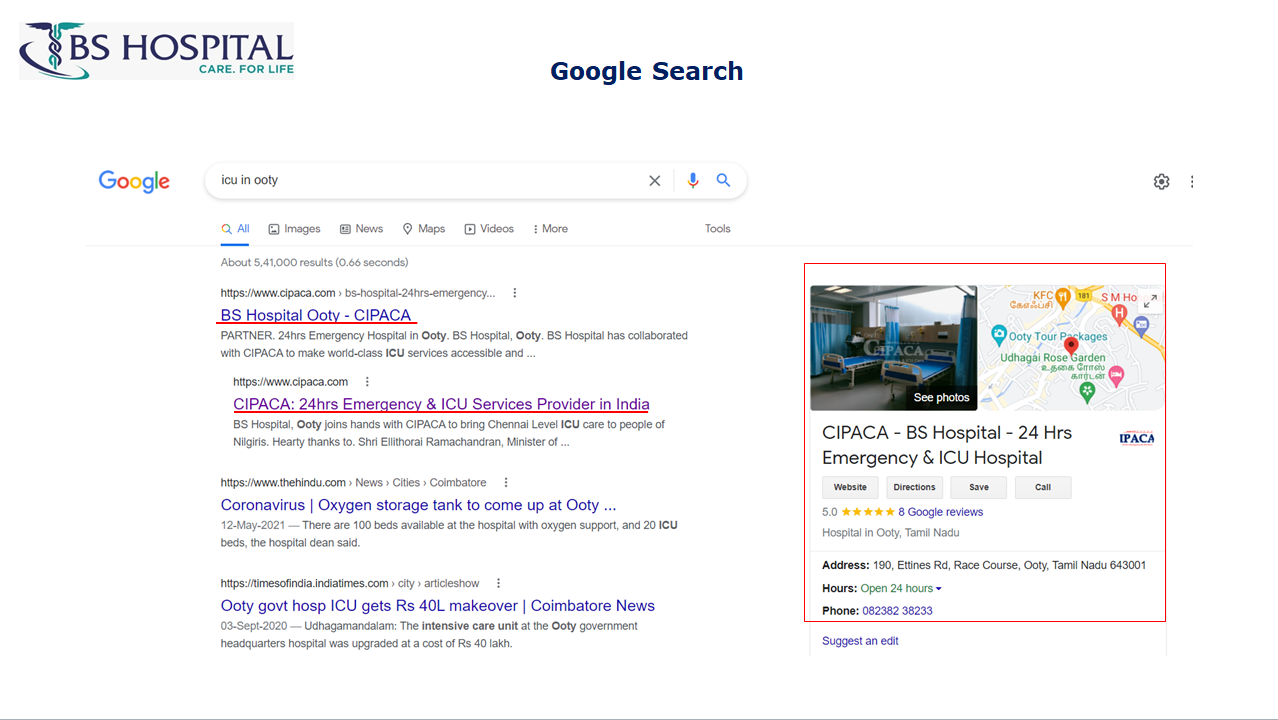
Task: Clear the search box with X icon
Action: coord(655,181)
